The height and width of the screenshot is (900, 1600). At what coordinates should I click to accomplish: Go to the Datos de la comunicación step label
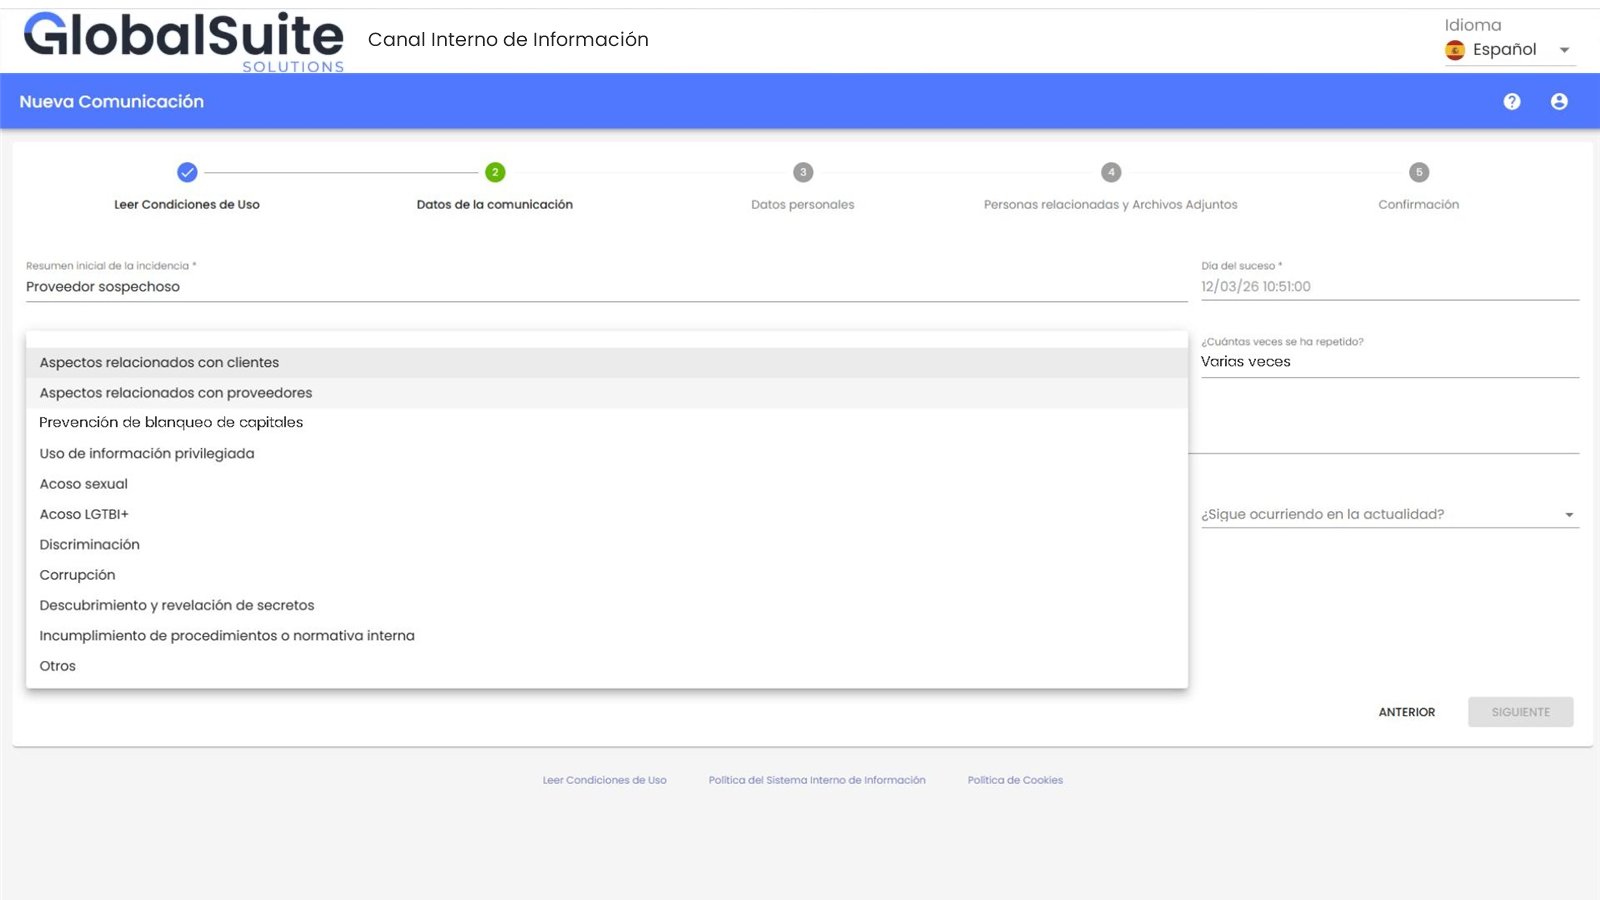pyautogui.click(x=495, y=204)
